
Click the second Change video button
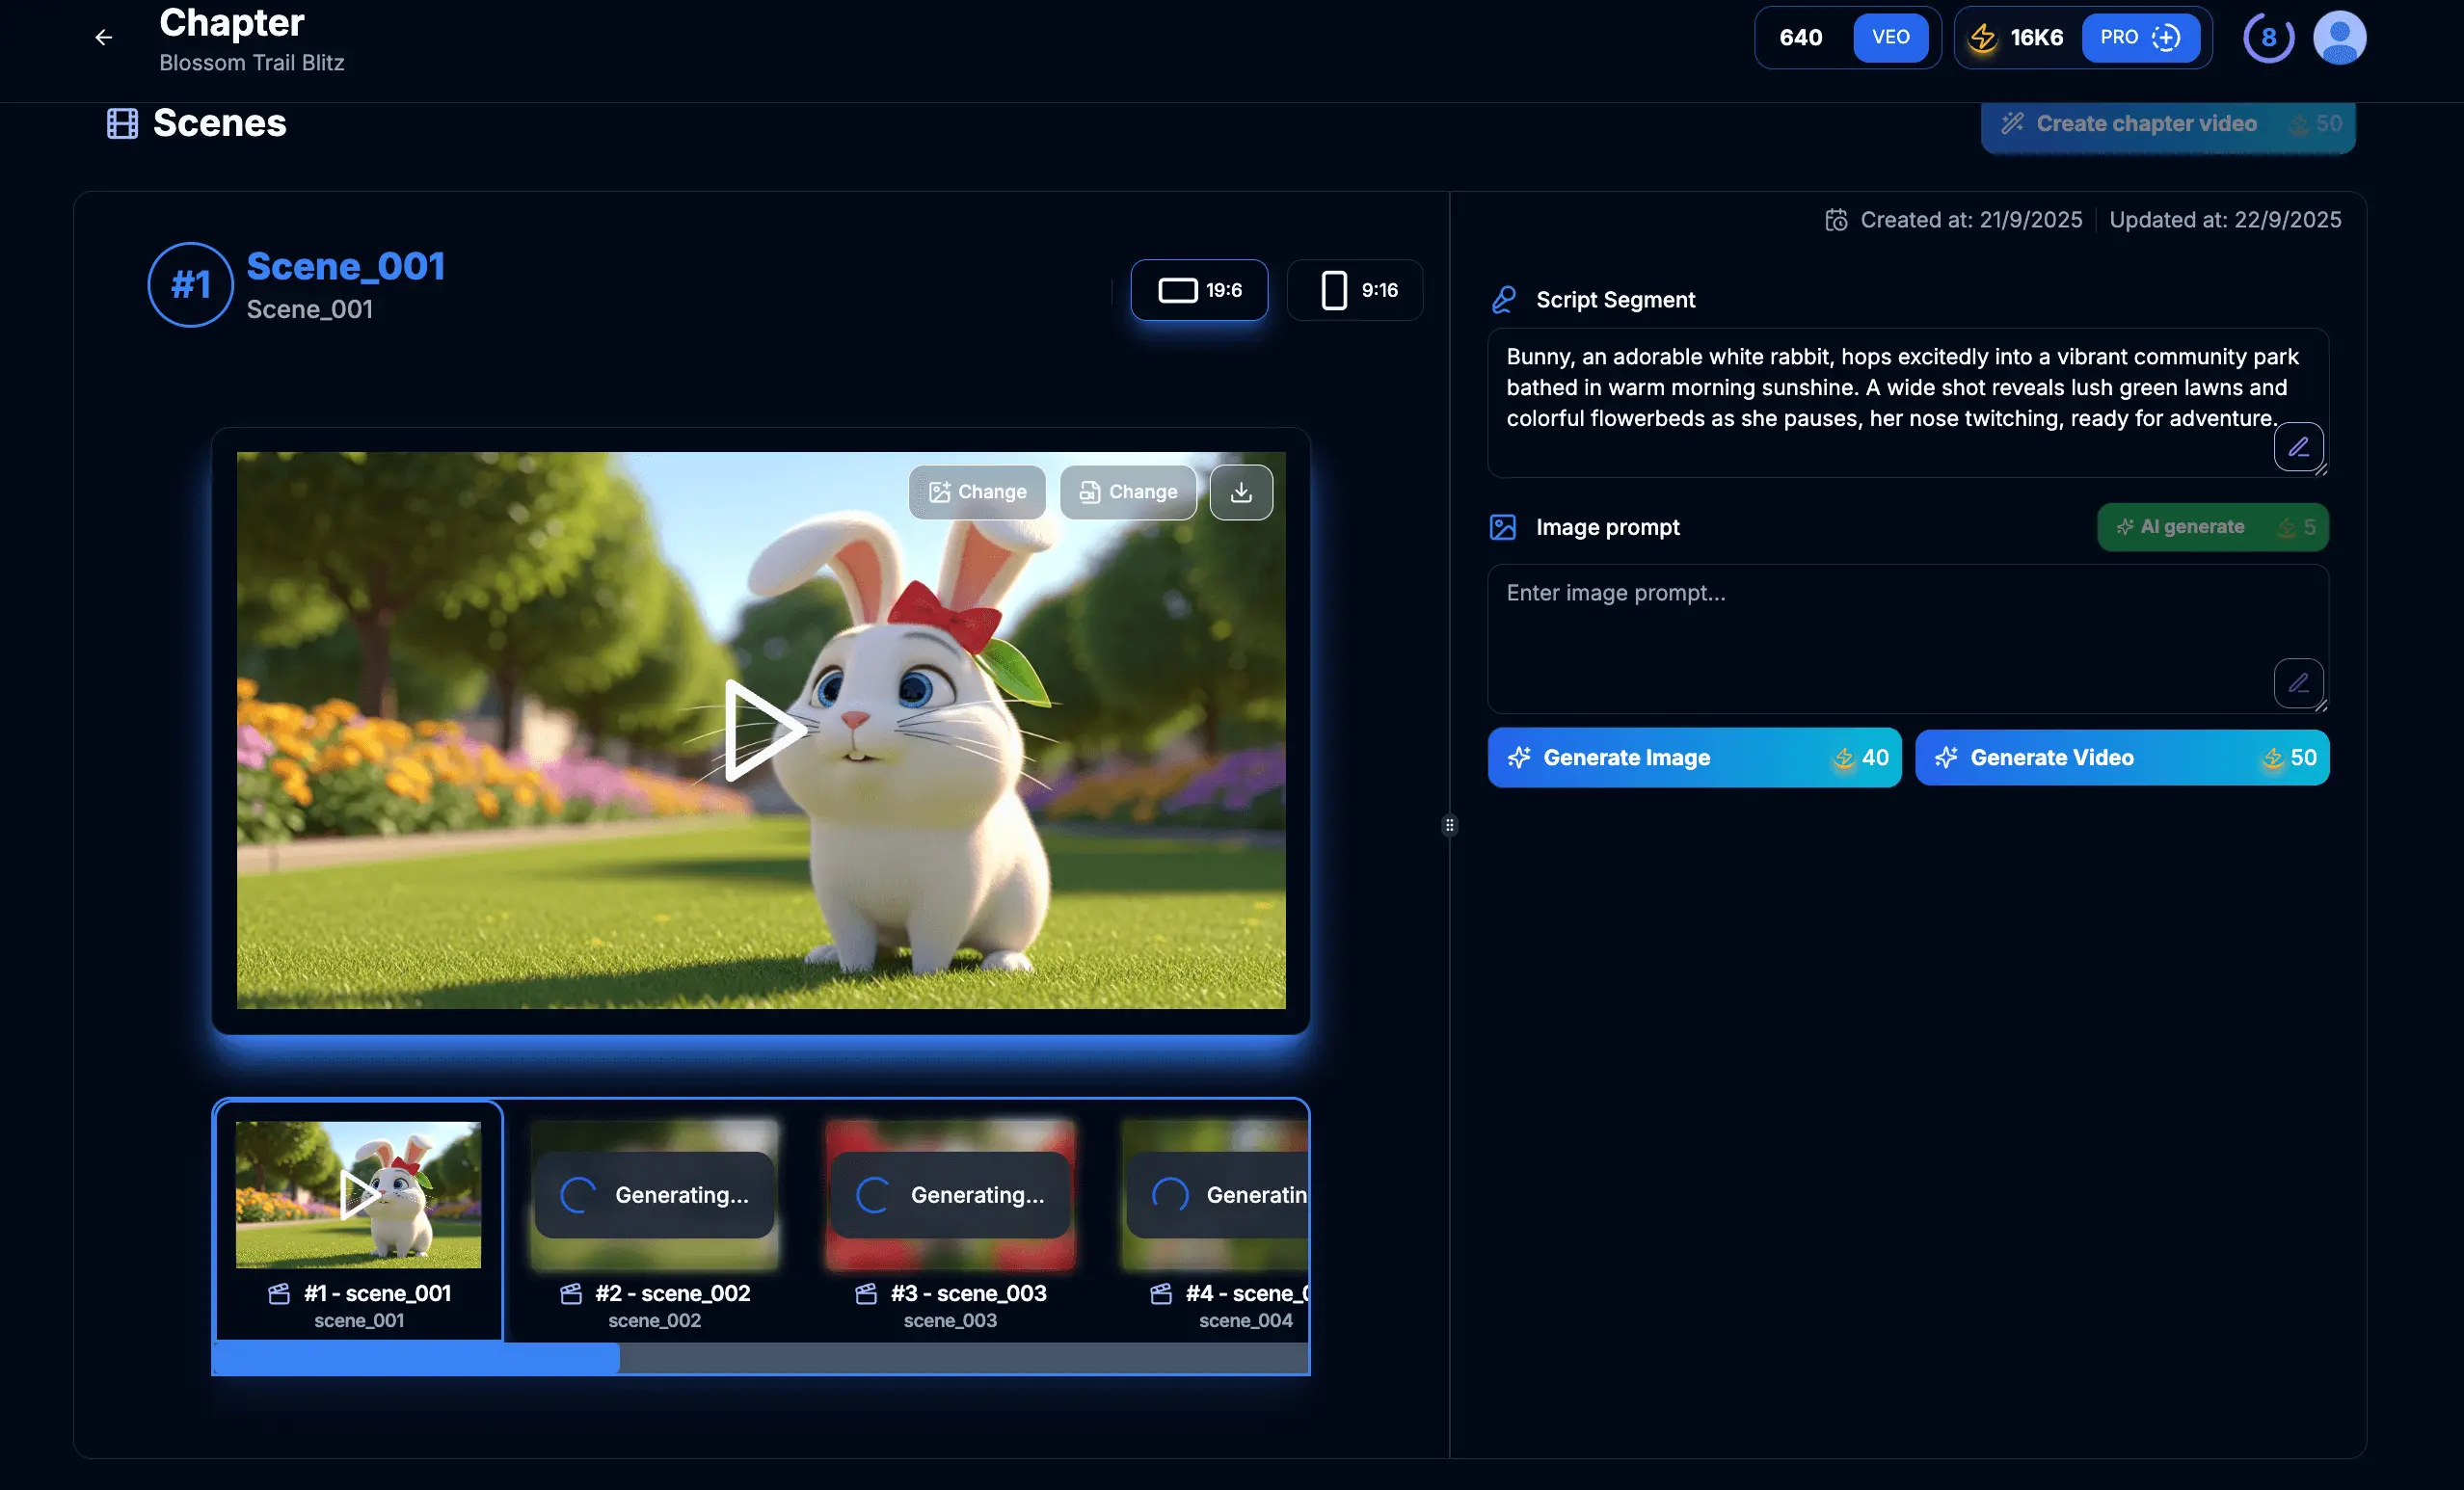(1128, 492)
